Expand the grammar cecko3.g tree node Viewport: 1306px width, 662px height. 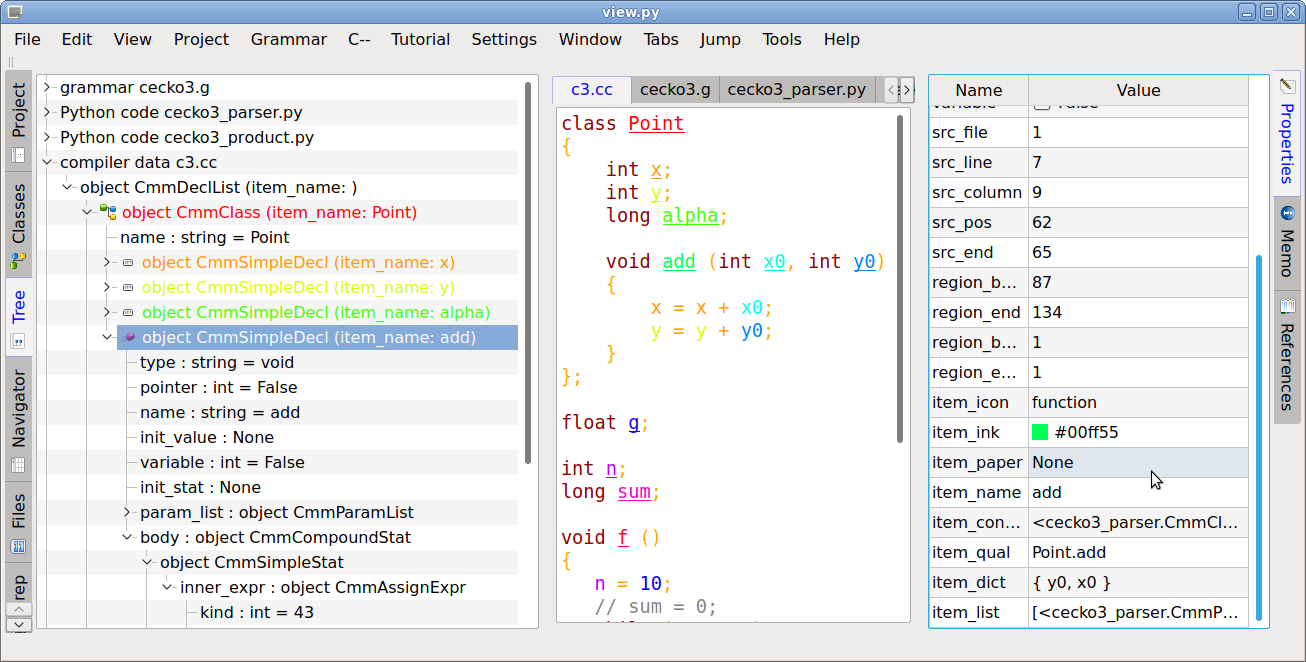pos(47,87)
